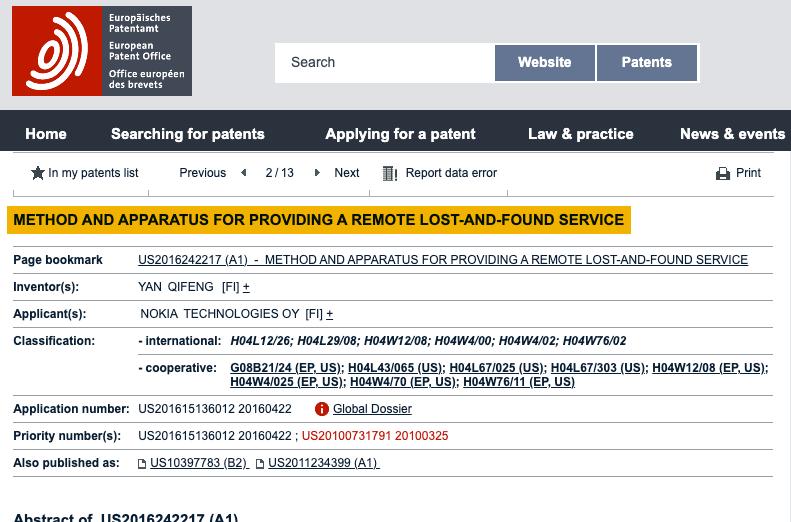Image resolution: width=791 pixels, height=522 pixels.
Task: Expand inventor details with plus sign
Action: (x=246, y=288)
